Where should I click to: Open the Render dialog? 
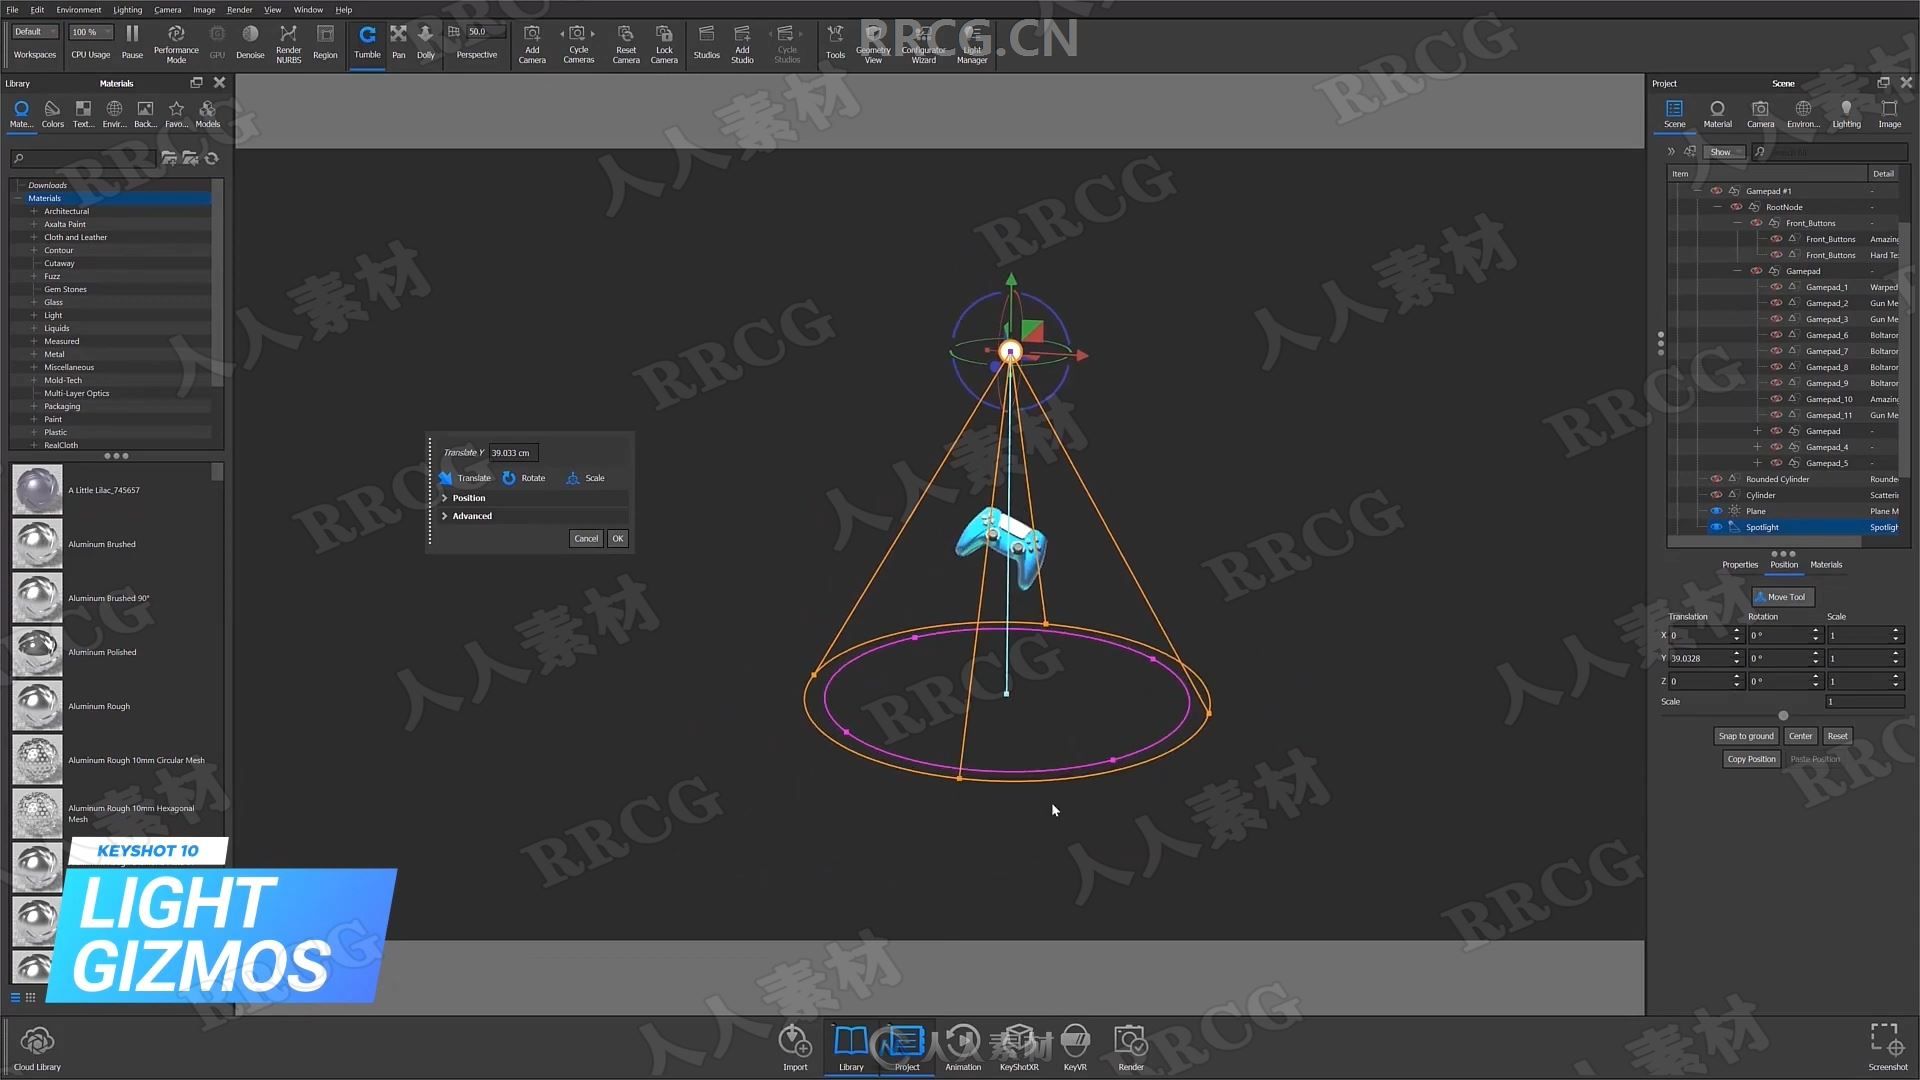coord(1131,1048)
